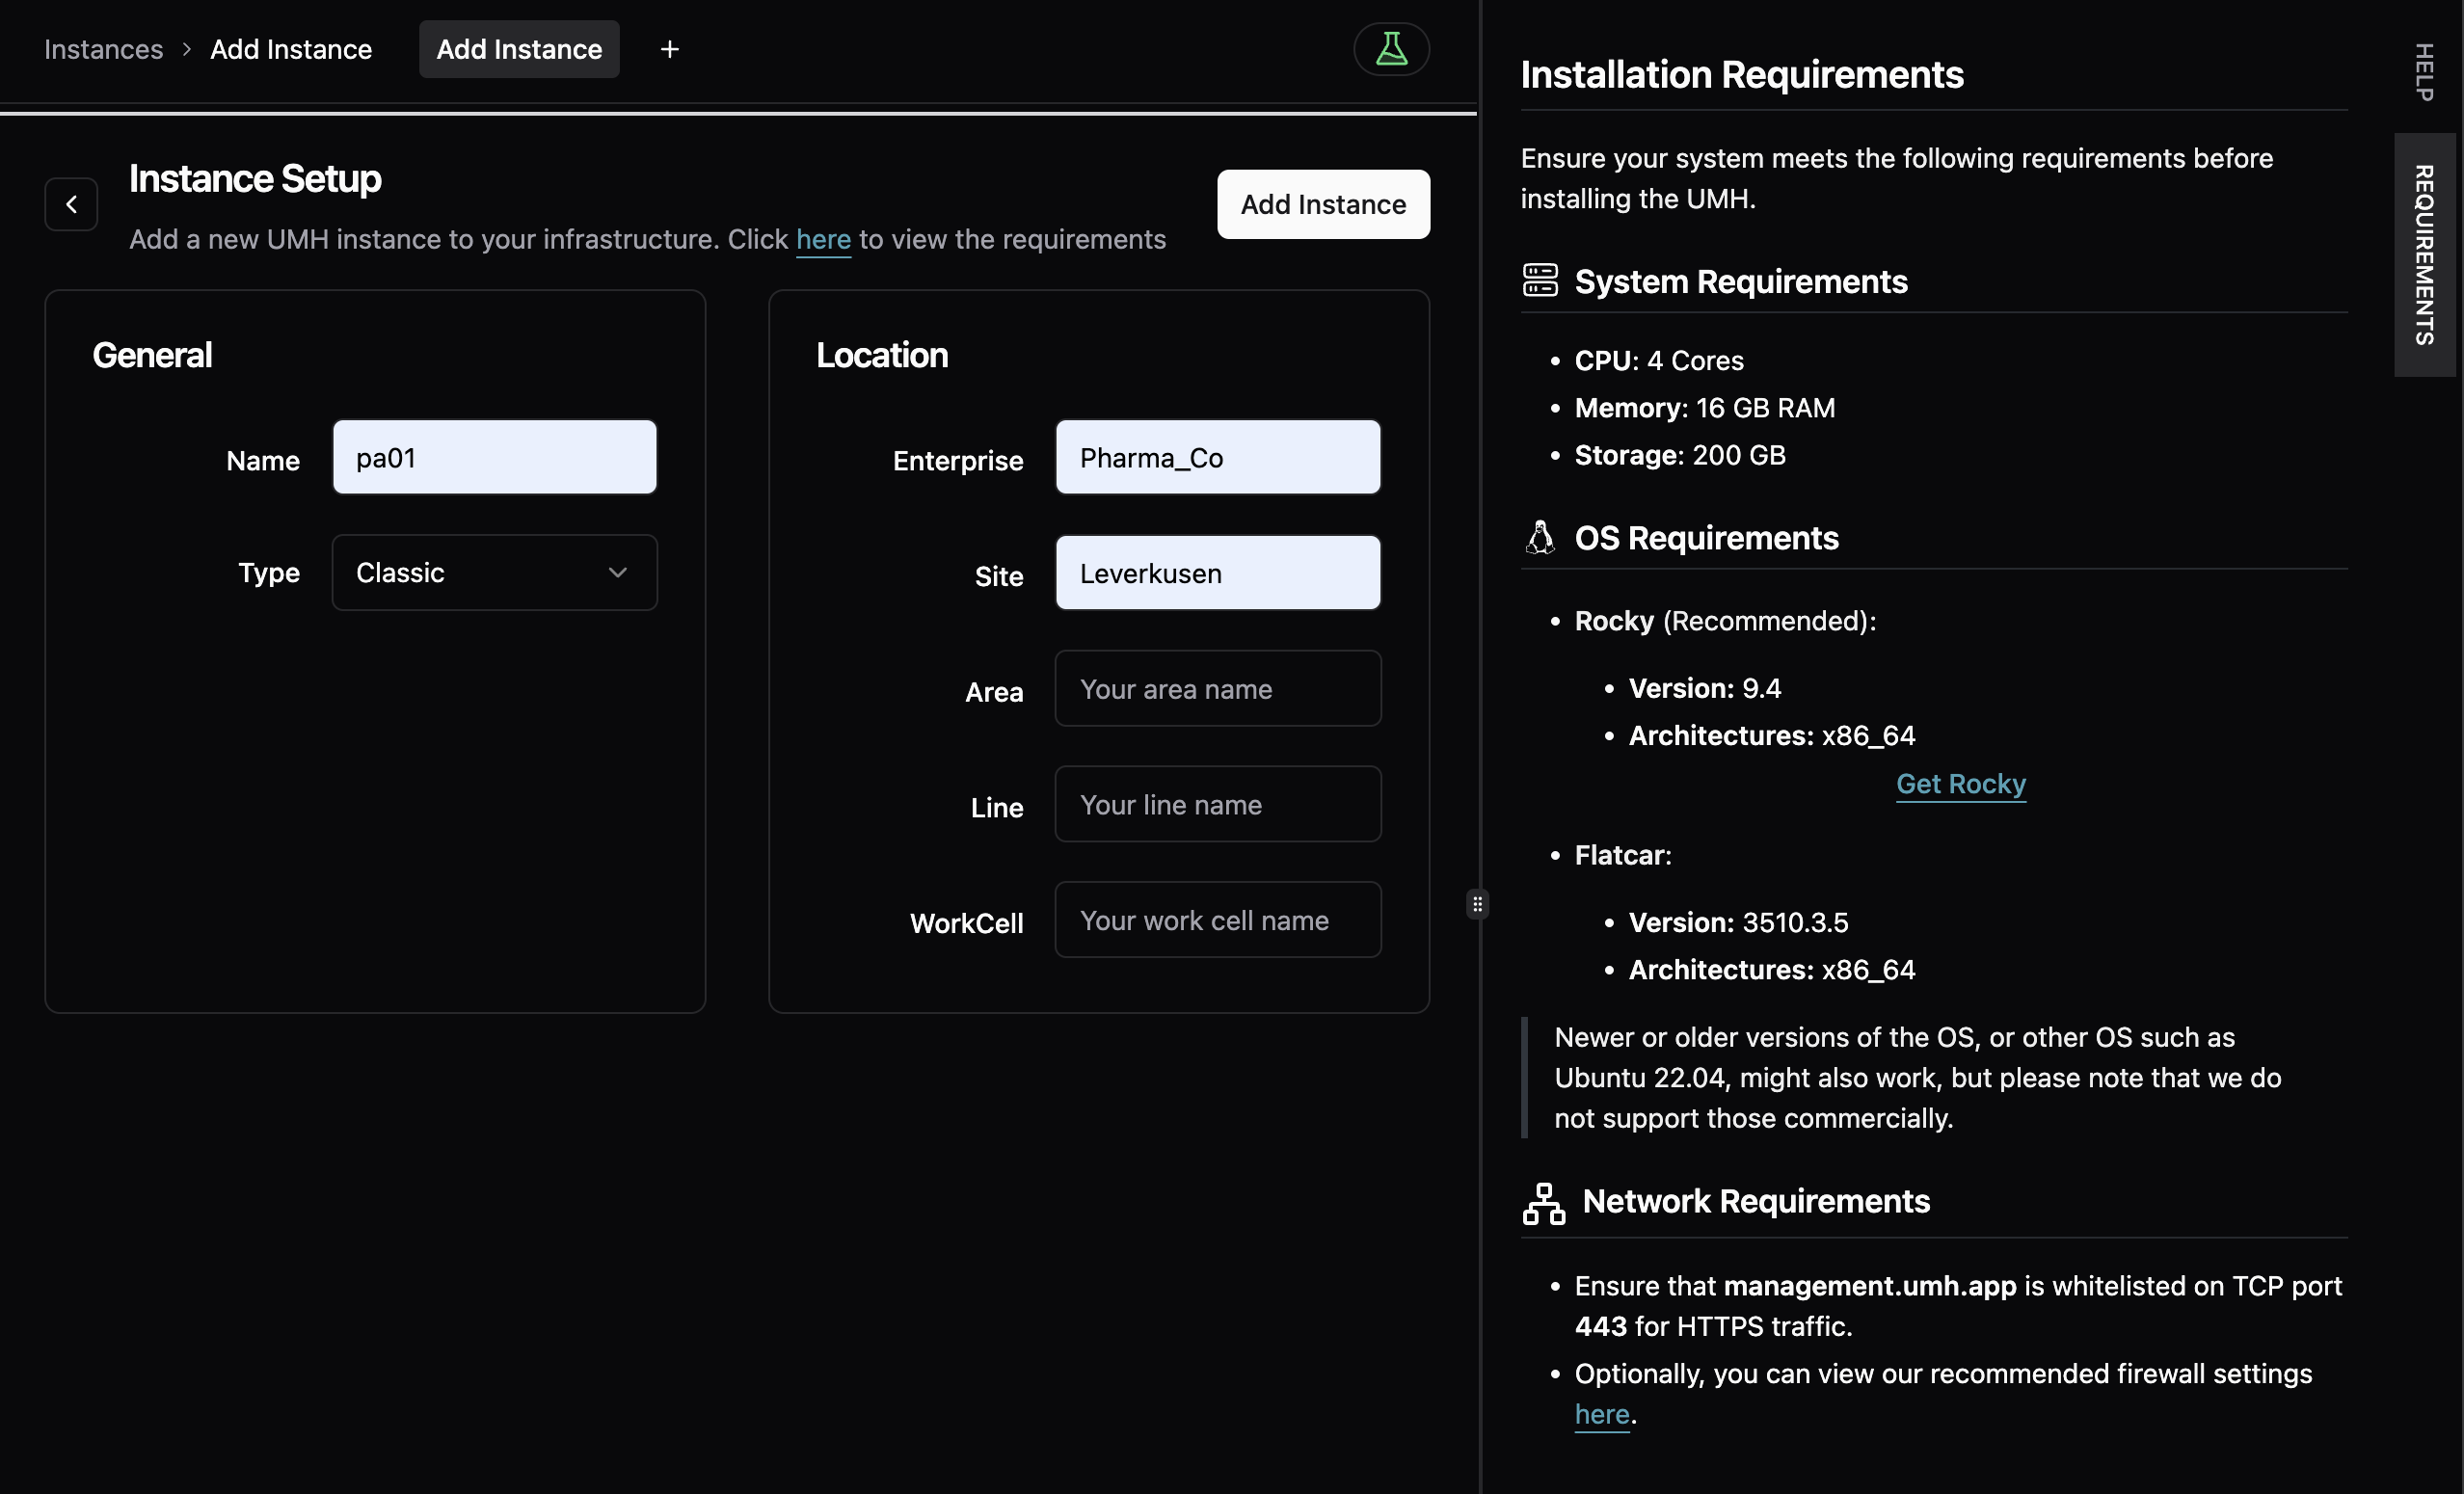Click the Linux penguin OS Requirements icon
The width and height of the screenshot is (2464, 1494).
1540,538
